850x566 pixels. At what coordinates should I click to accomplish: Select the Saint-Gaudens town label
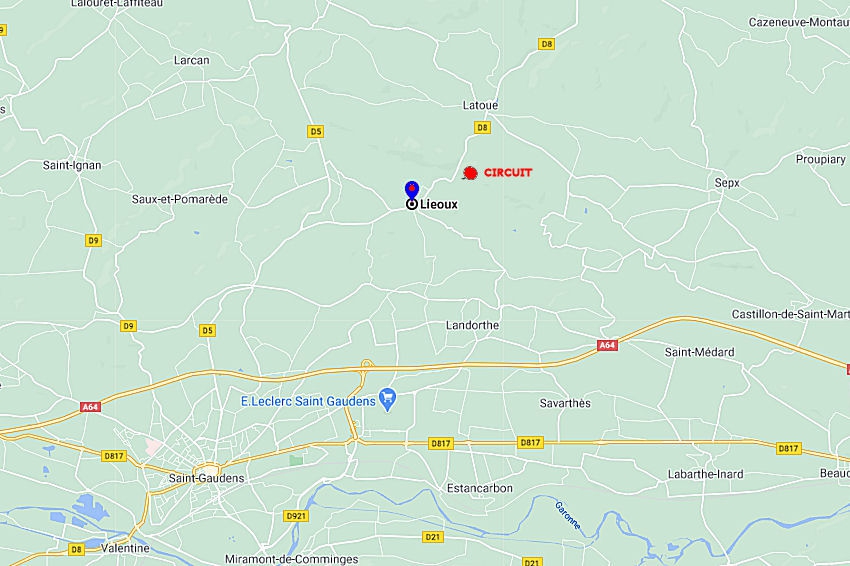point(207,478)
